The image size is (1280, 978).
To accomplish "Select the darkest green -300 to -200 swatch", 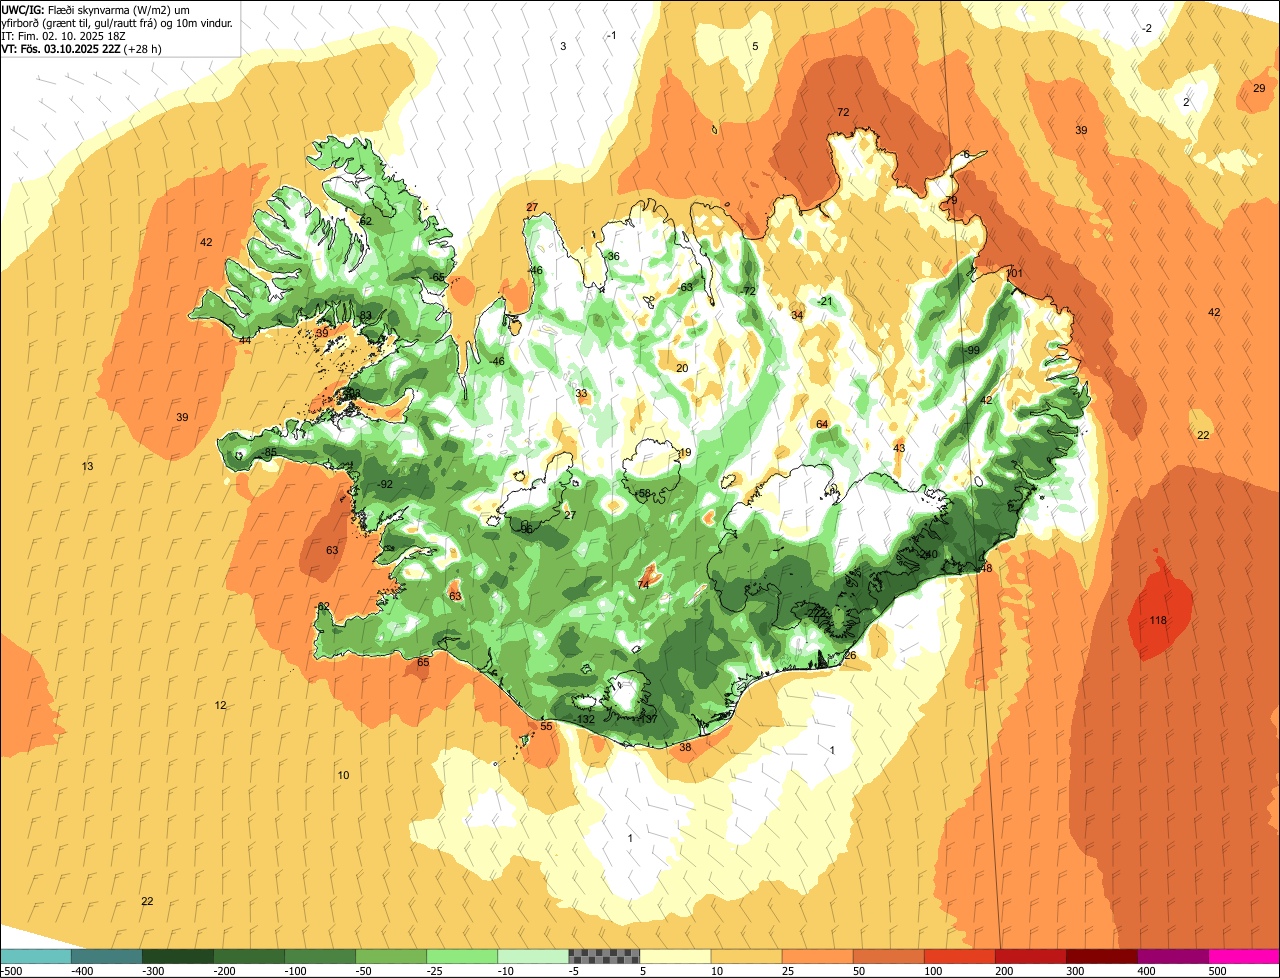I will coord(178,956).
